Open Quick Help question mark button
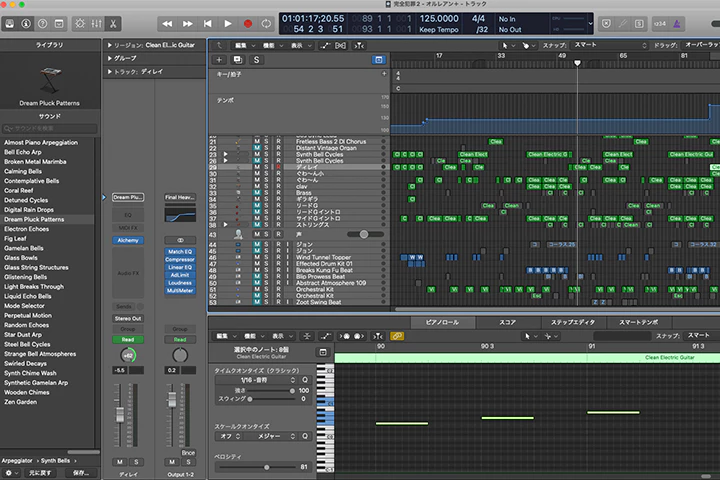 click(43, 23)
